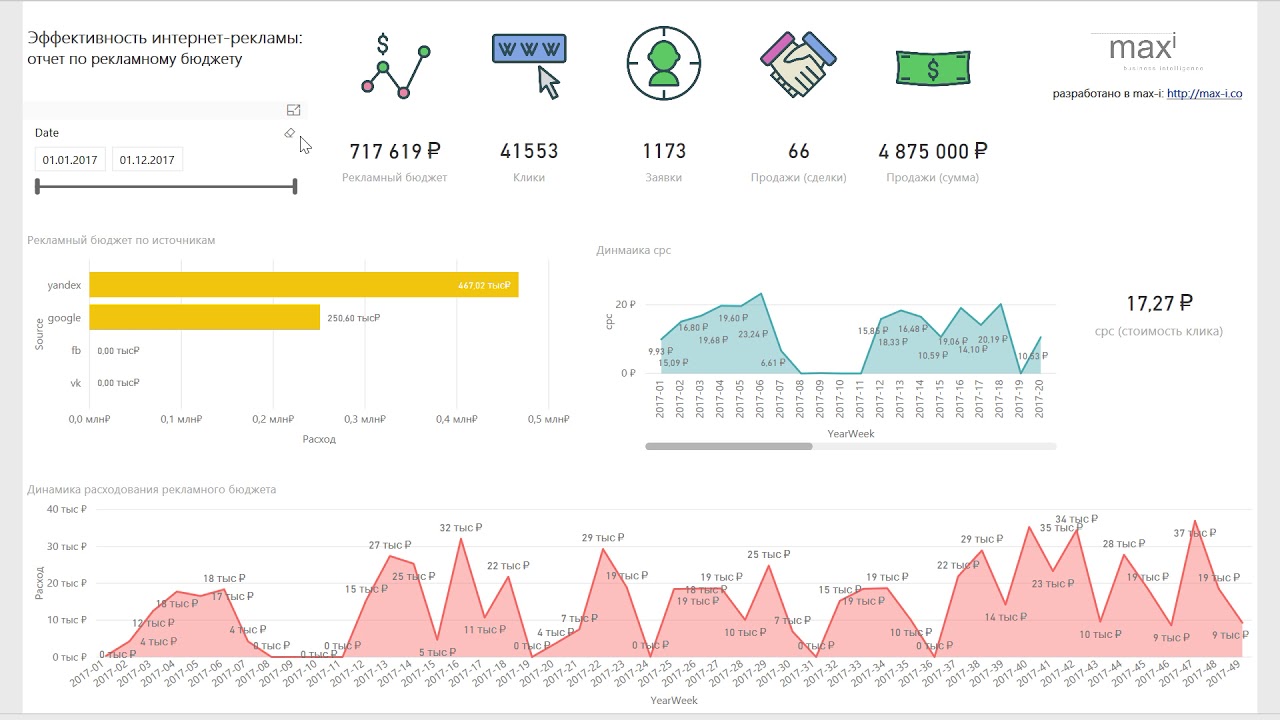Open the http://max-i.co link

(x=1204, y=94)
